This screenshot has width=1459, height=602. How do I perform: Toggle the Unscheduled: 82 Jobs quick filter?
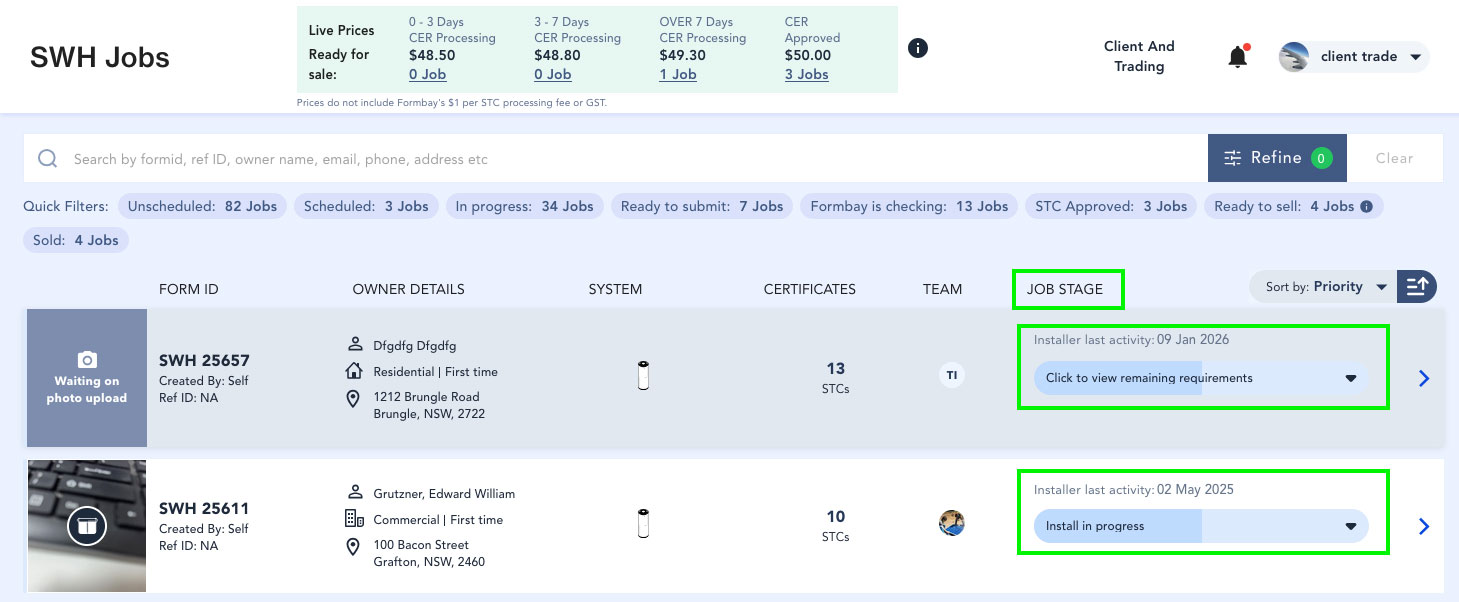pos(203,207)
